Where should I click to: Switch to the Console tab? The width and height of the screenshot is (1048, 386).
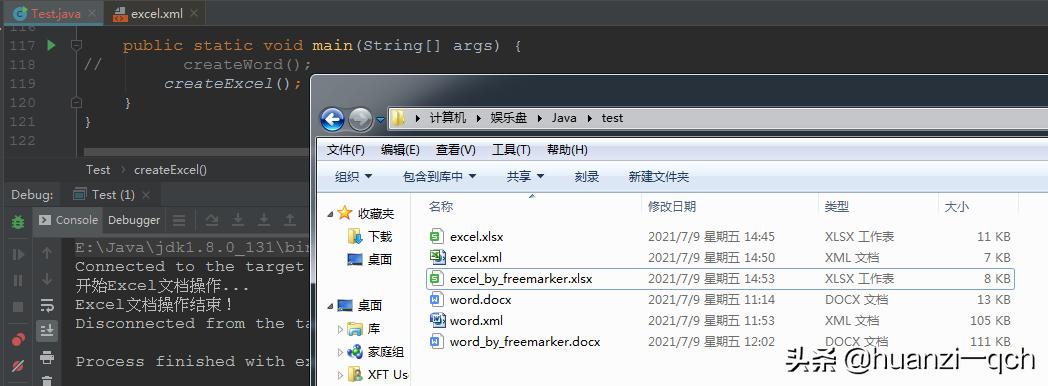(68, 220)
